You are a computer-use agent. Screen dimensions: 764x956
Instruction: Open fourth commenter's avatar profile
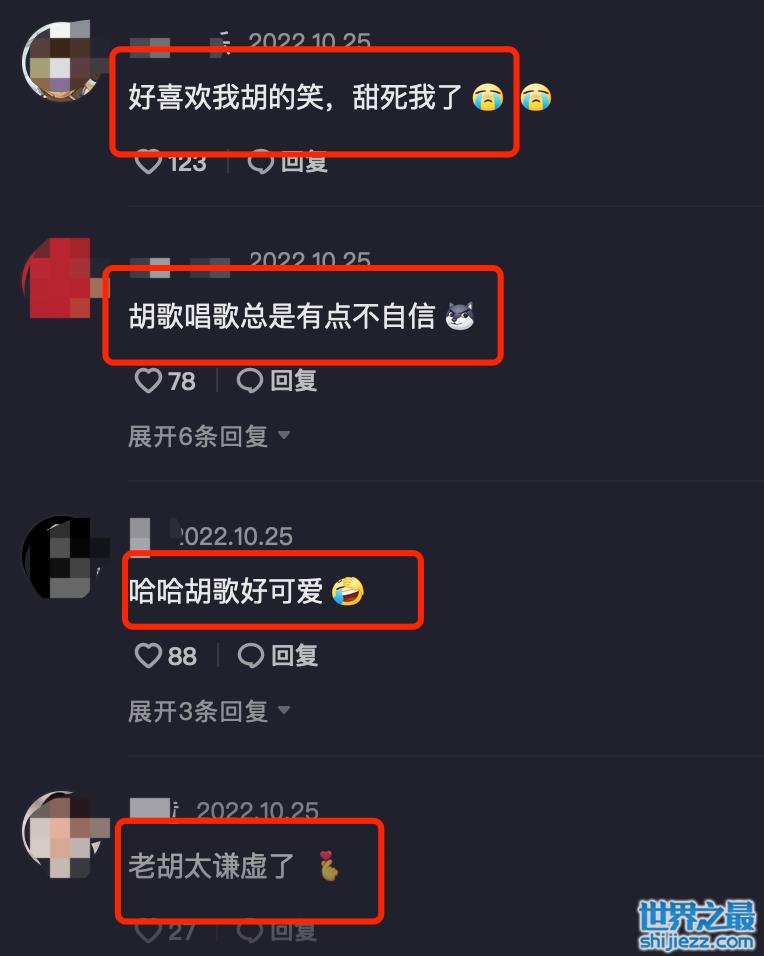tap(60, 834)
